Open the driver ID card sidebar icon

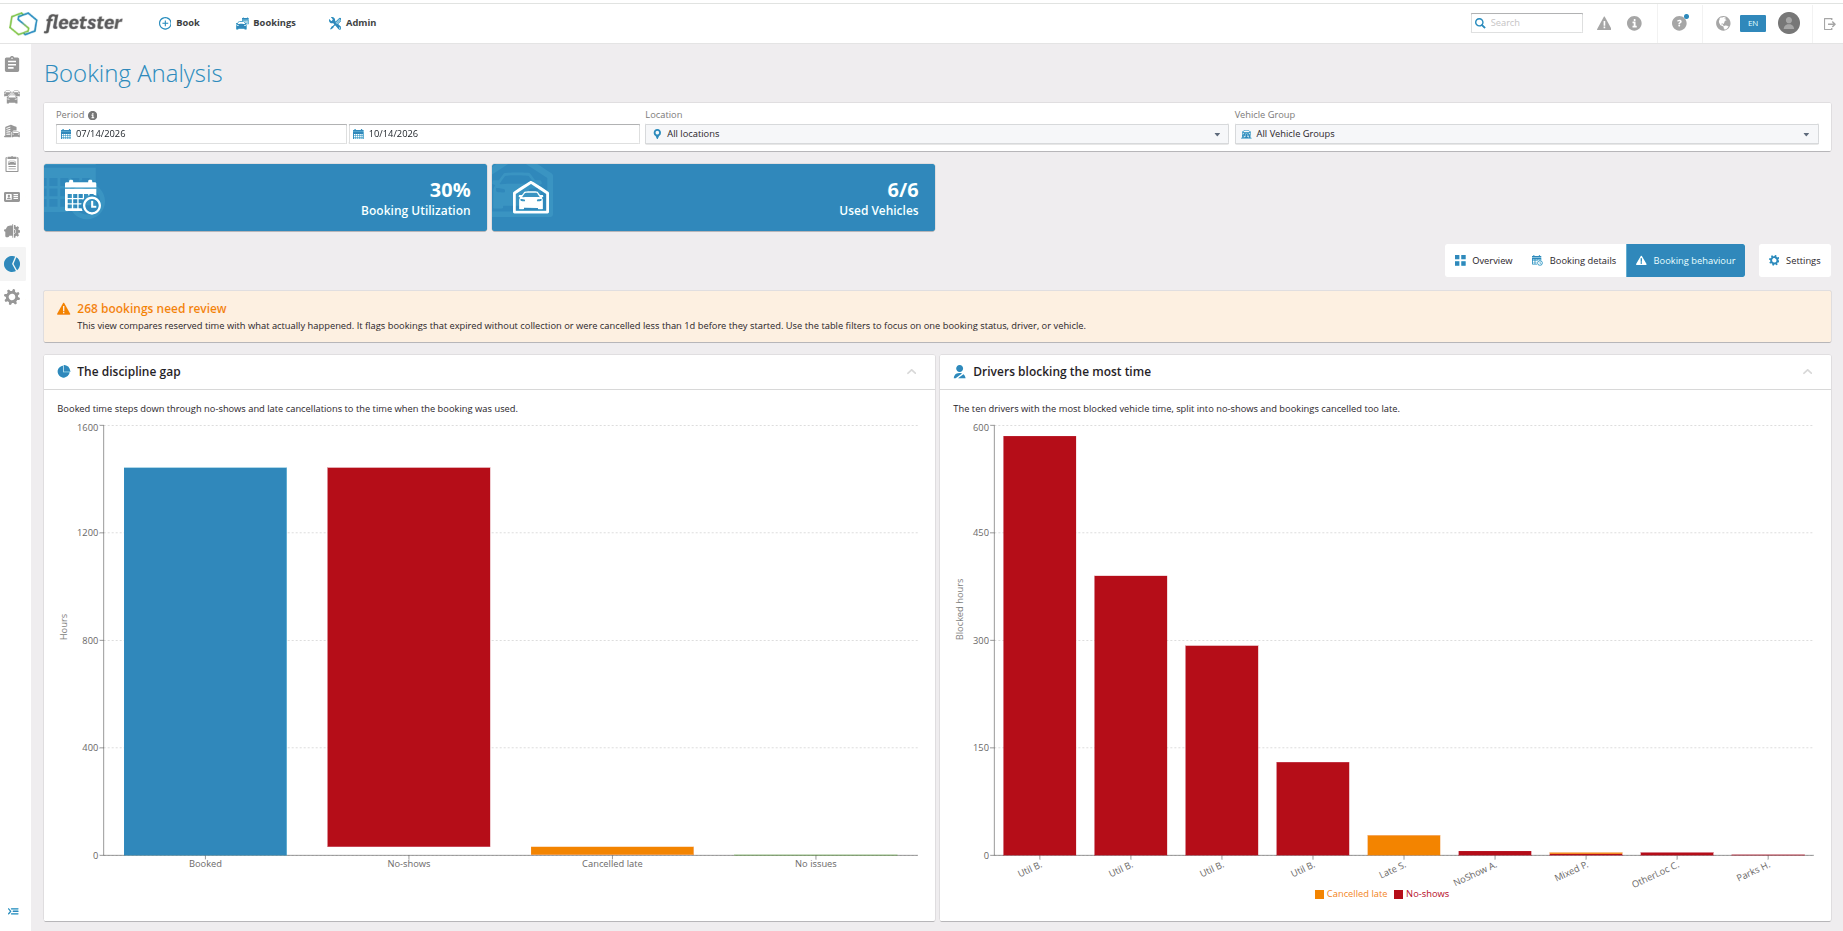click(x=12, y=197)
